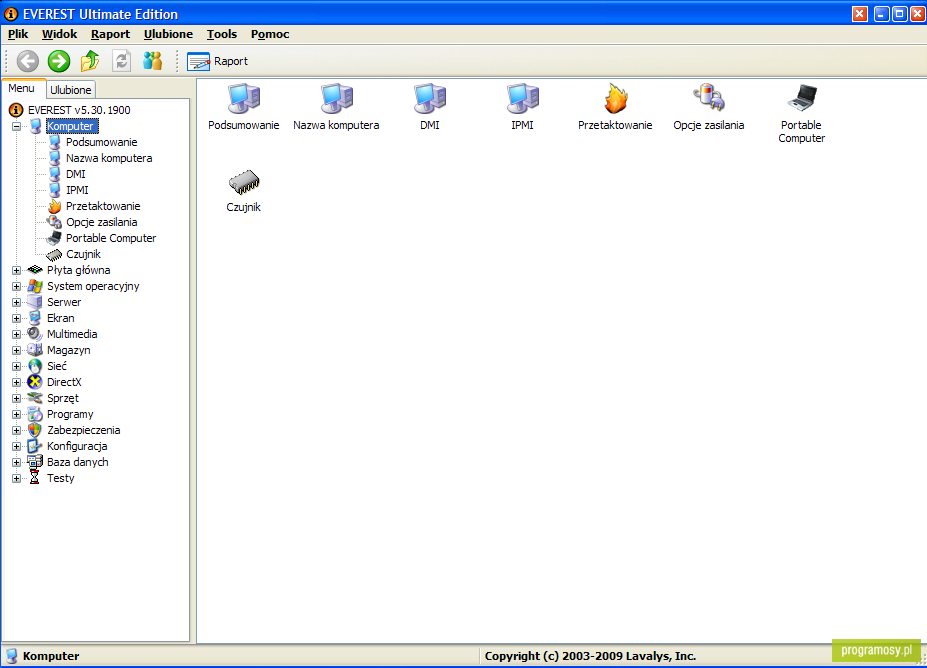Click the System operacyjny Windows flag icon

(x=35, y=286)
